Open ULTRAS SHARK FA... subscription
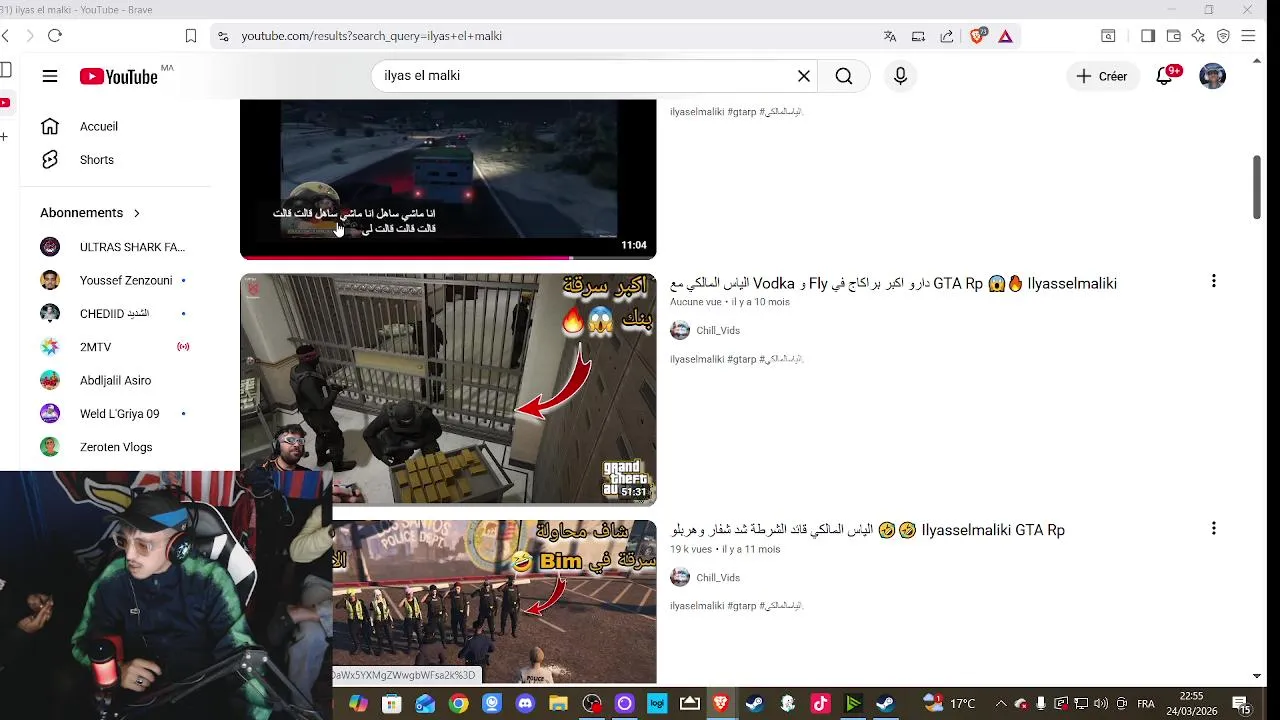1280x720 pixels. pyautogui.click(x=115, y=247)
